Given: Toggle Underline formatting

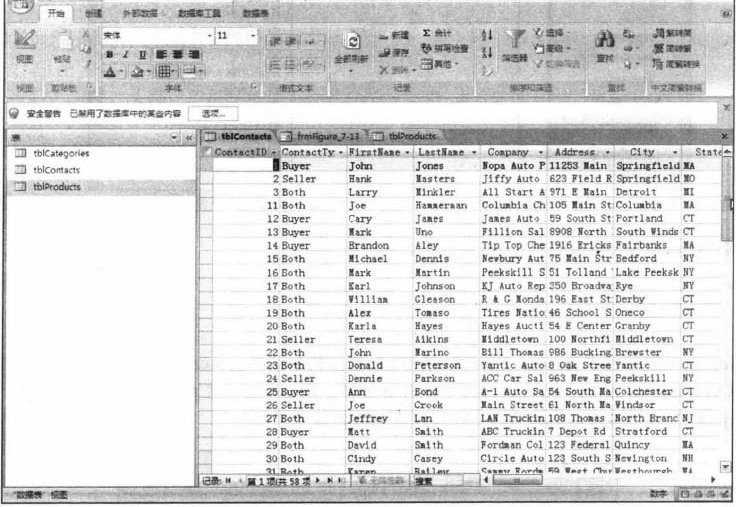Looking at the screenshot, I should [x=142, y=54].
